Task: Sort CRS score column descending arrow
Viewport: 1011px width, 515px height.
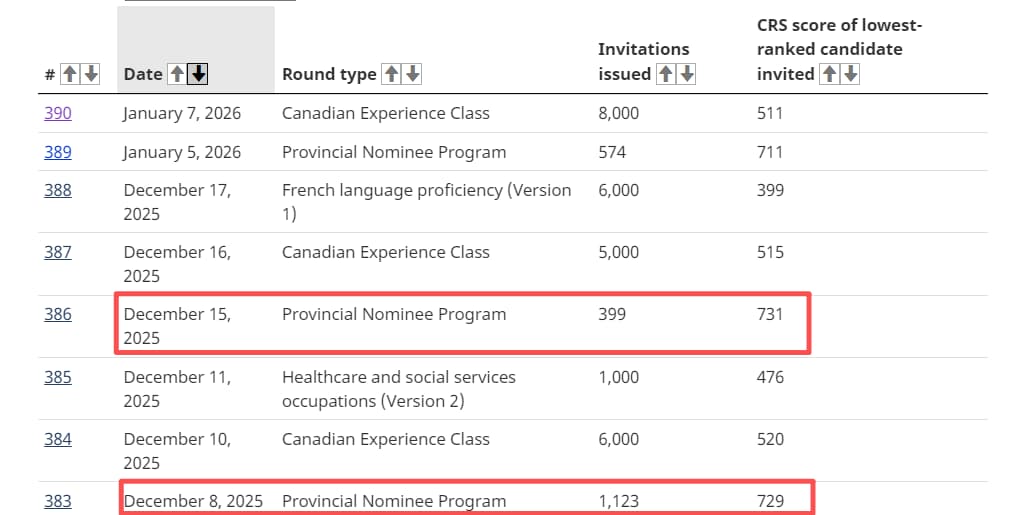Action: pos(850,74)
